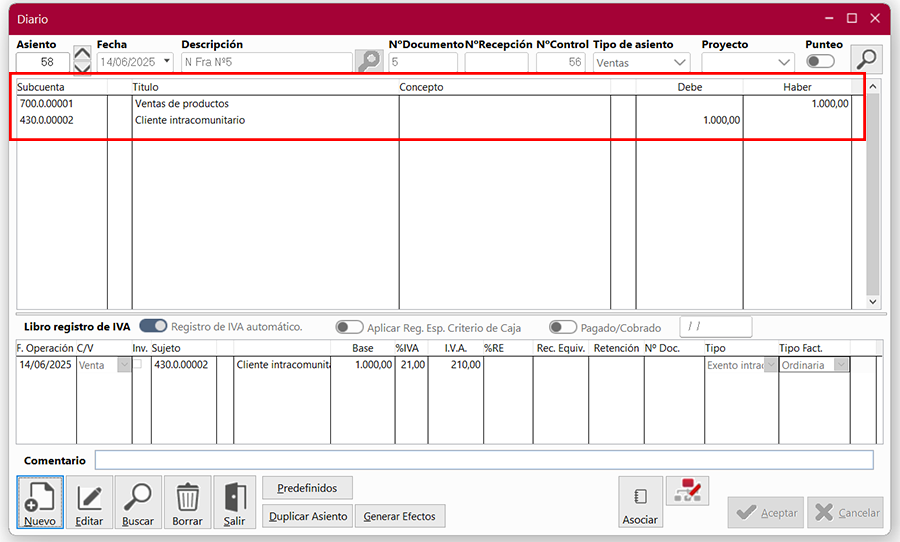This screenshot has width=900, height=542.
Task: Open Buscar magnifier at bottom toolbar
Action: pos(138,502)
